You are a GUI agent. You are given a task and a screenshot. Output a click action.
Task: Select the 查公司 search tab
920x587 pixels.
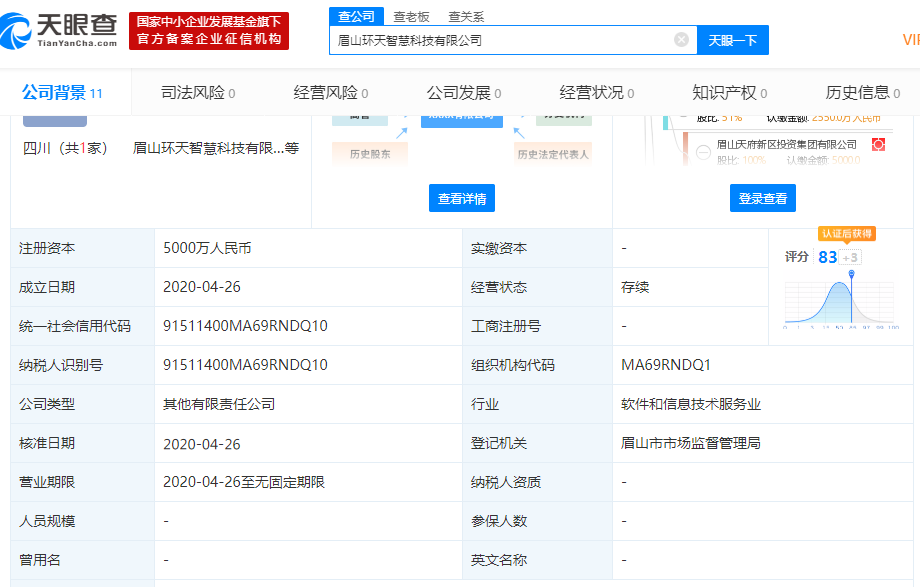point(356,16)
